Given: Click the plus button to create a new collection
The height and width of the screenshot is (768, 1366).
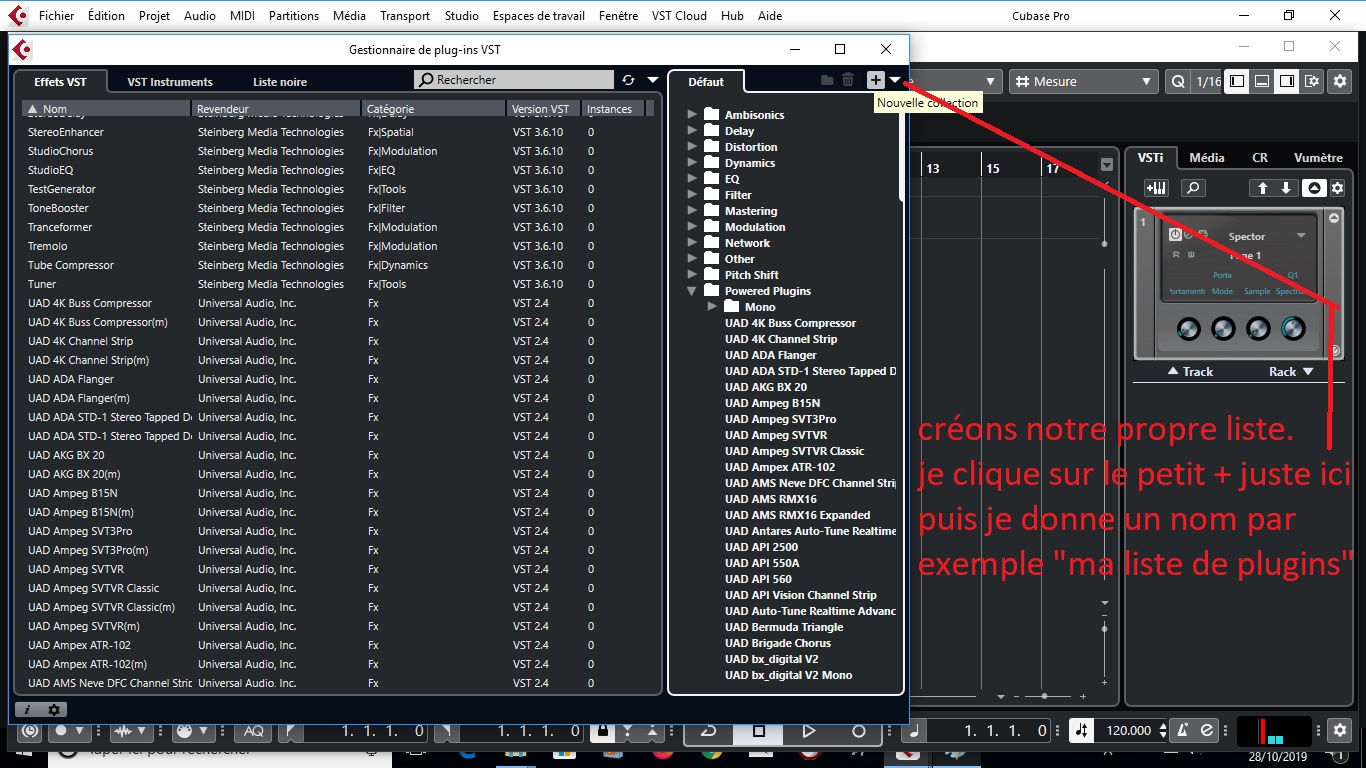Looking at the screenshot, I should coord(875,80).
